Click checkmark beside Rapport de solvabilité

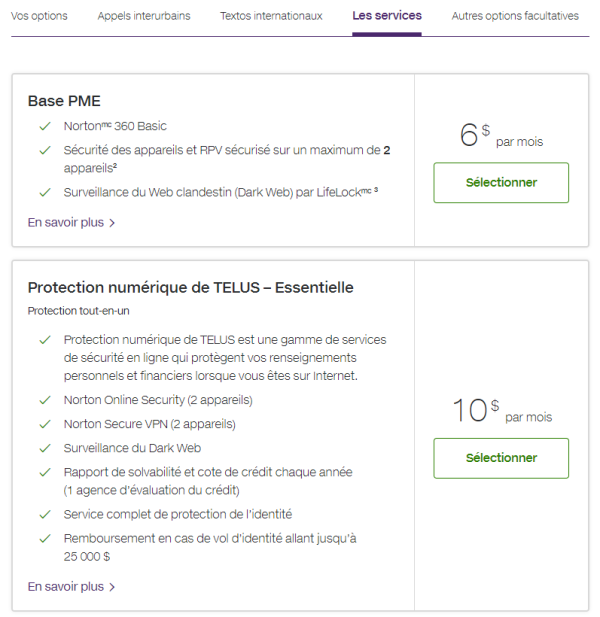pyautogui.click(x=44, y=472)
